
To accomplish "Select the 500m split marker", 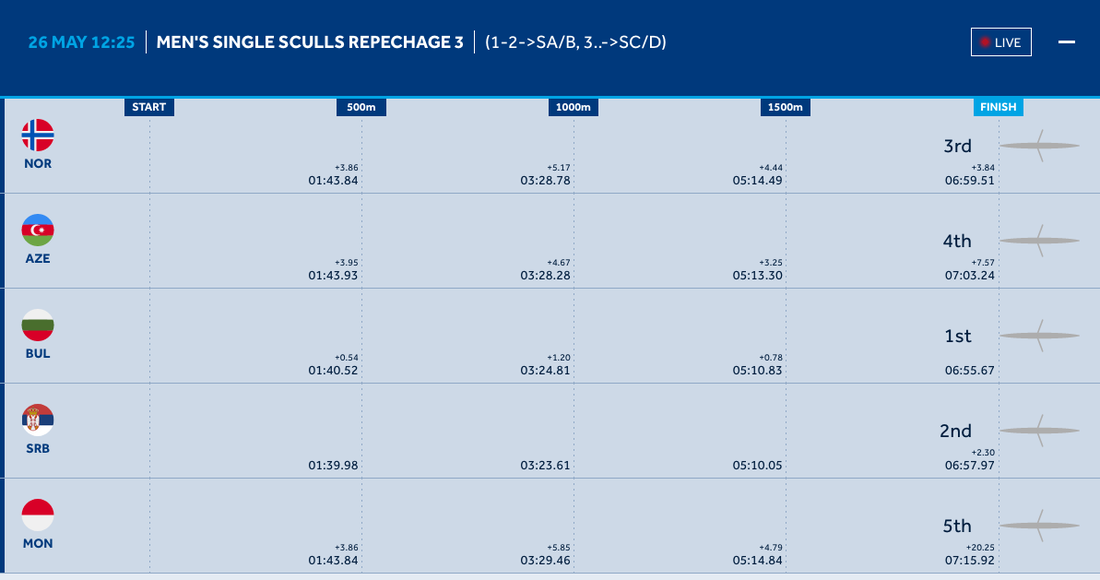I will [361, 107].
